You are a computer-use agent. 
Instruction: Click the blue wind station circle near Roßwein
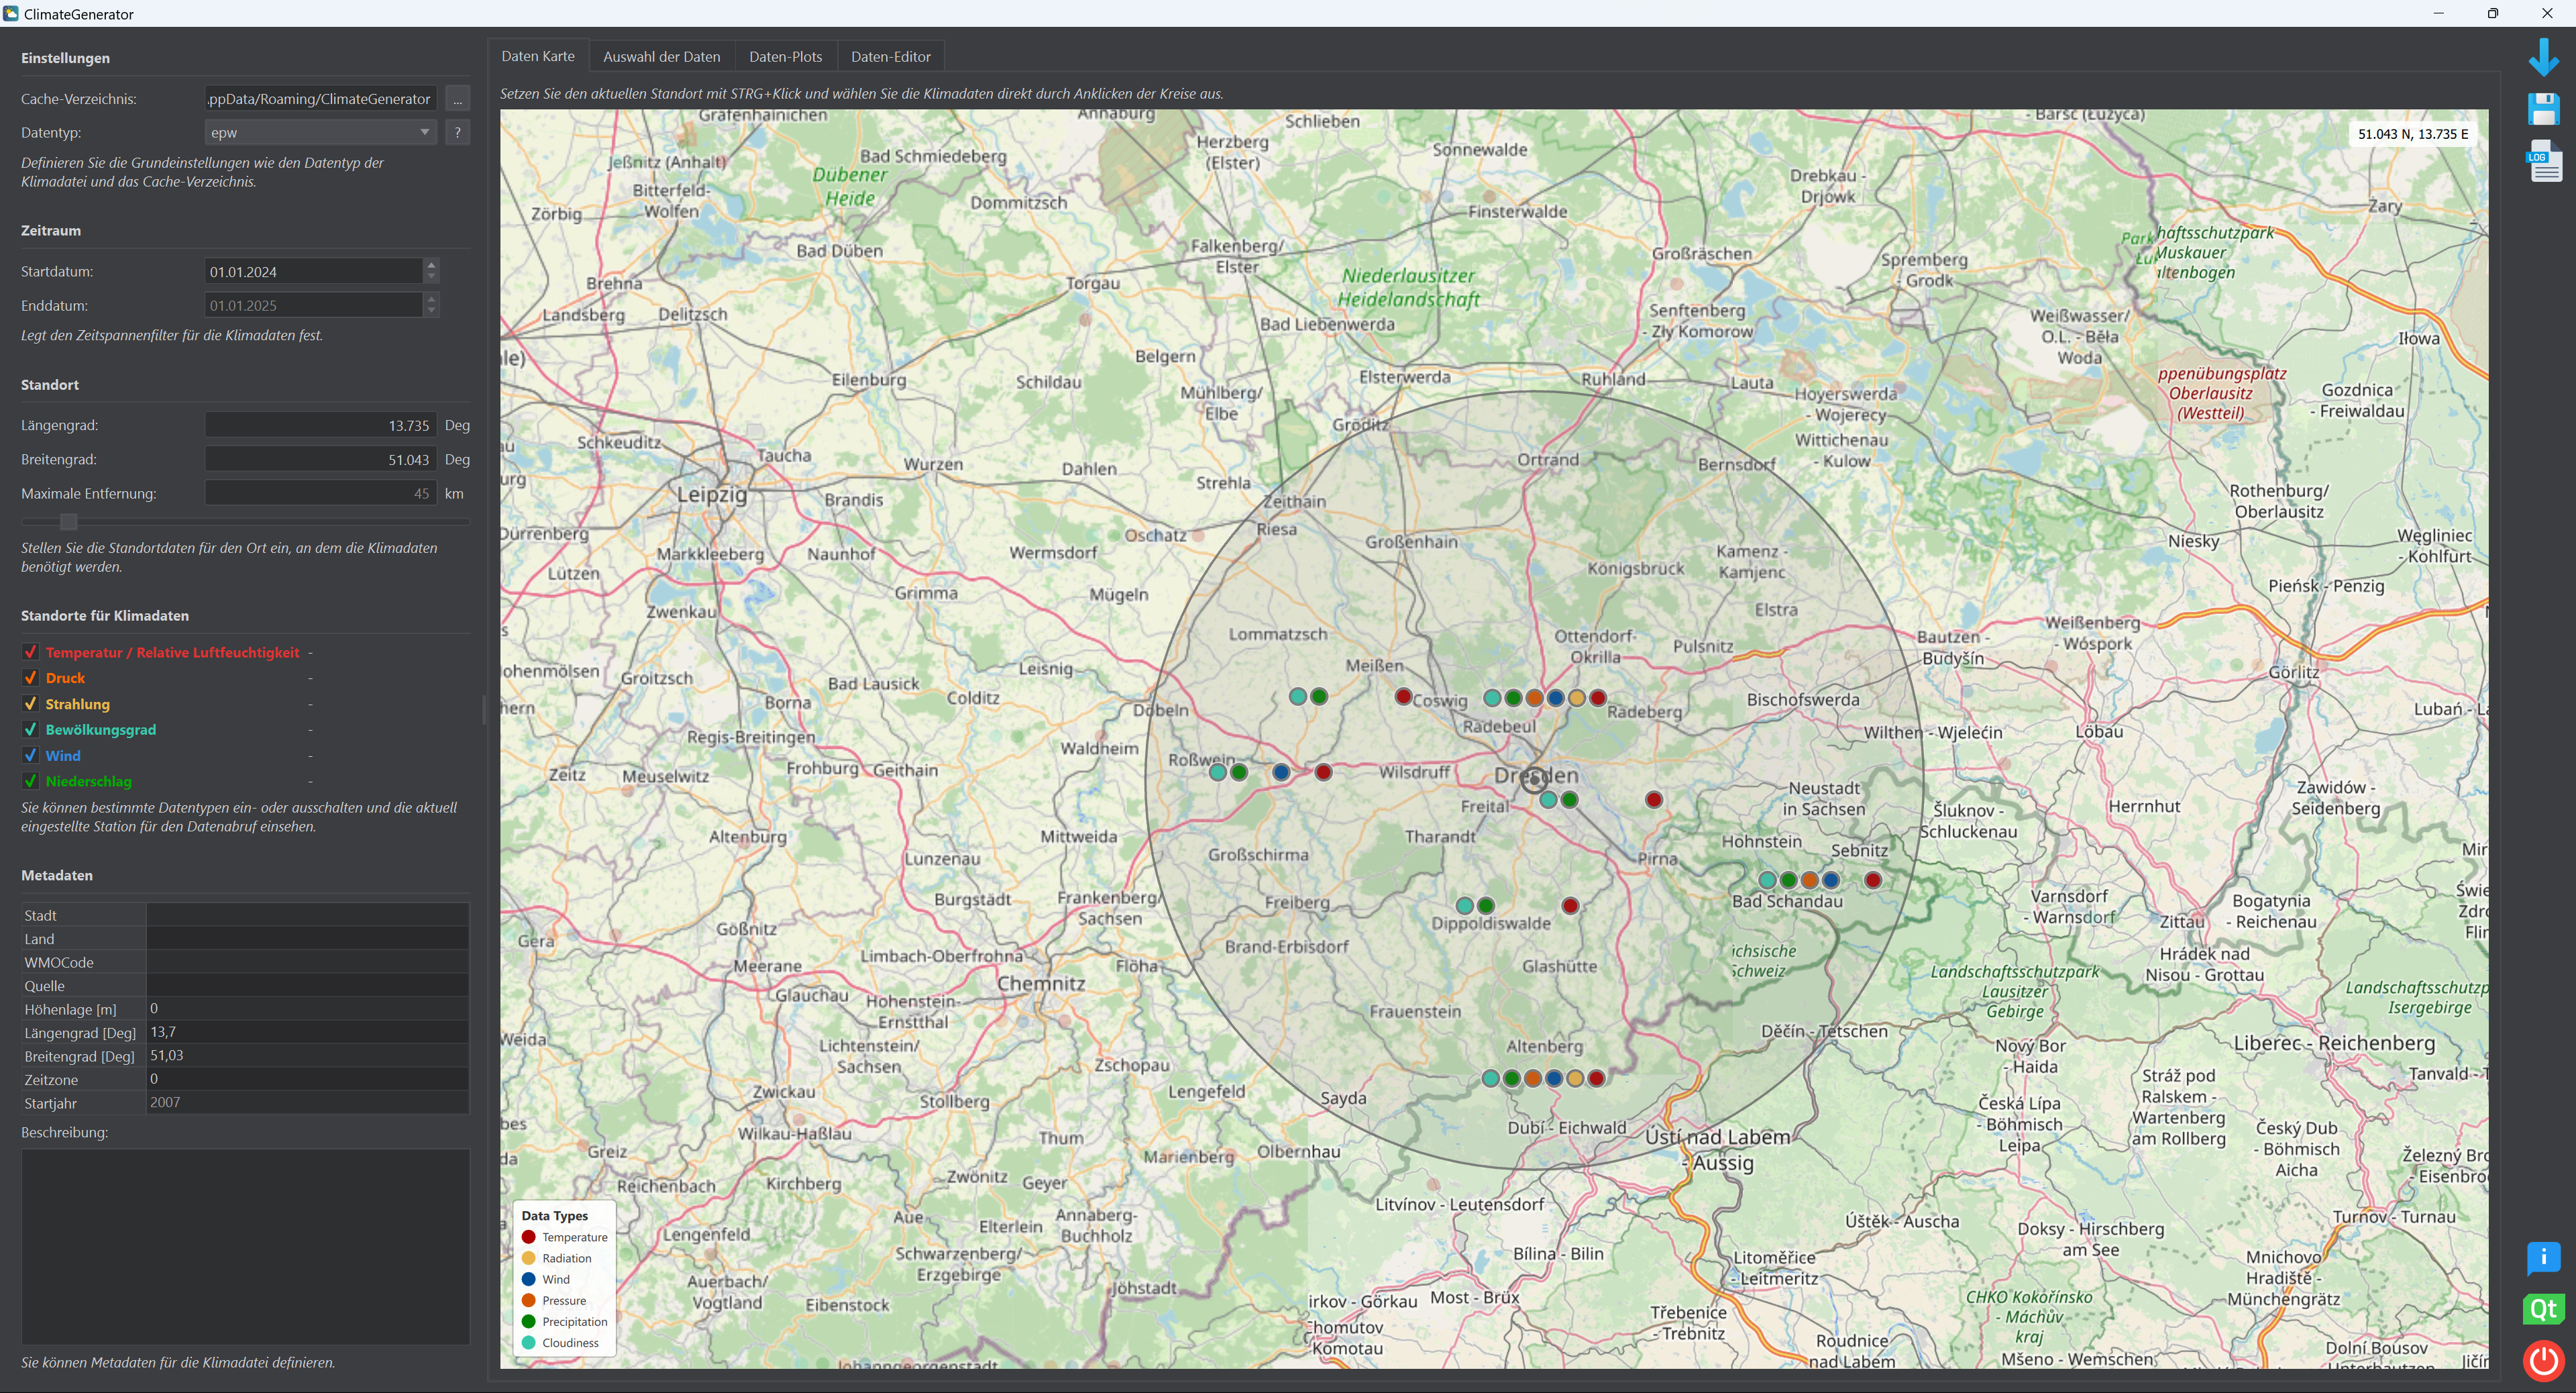[x=1281, y=772]
